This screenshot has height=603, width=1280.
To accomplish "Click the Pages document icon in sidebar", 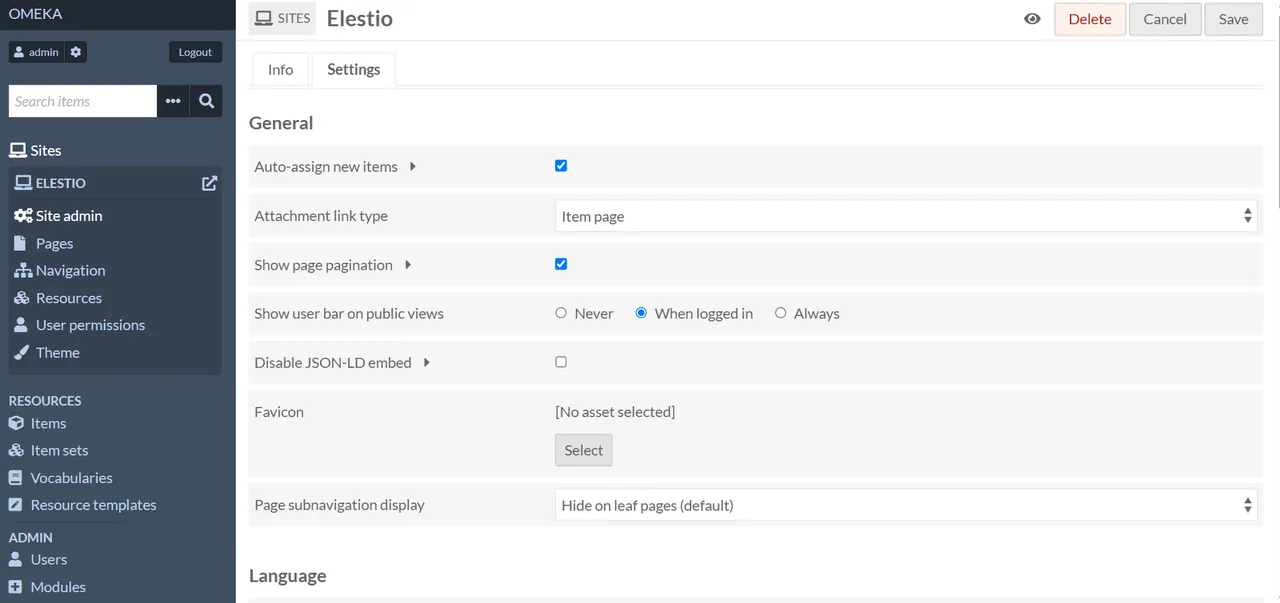I will [x=20, y=243].
